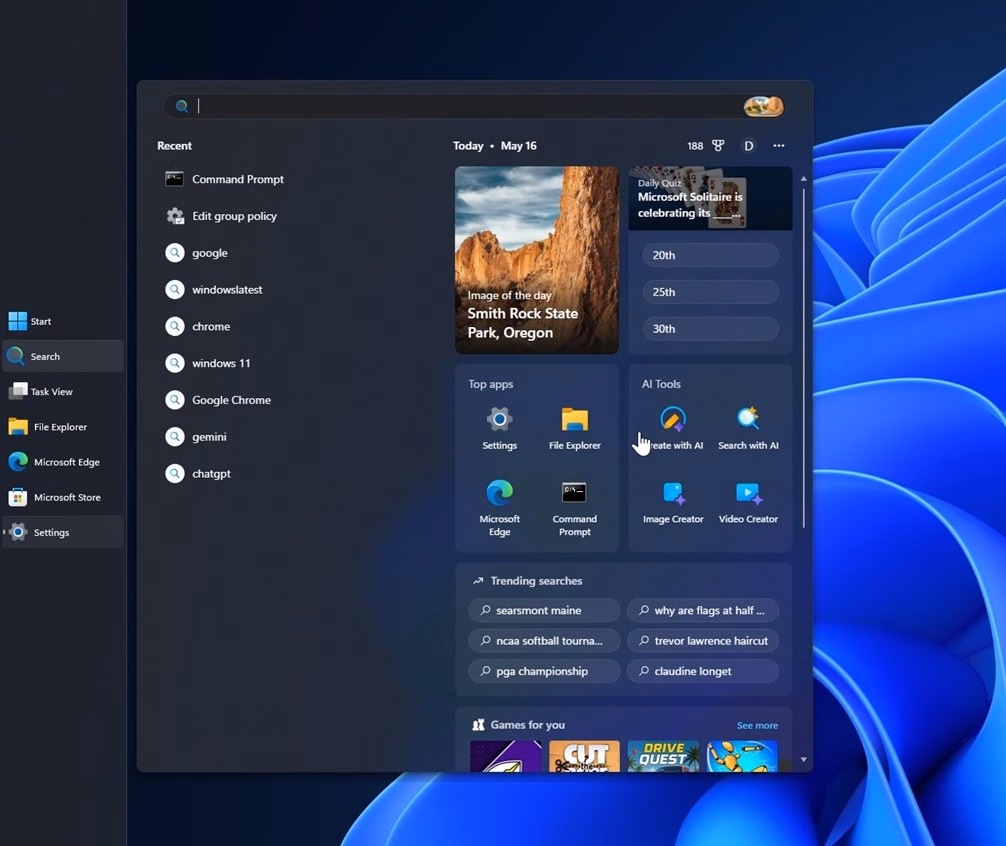1006x846 pixels.
Task: Open File Explorer in side taskbar
Action: coord(63,427)
